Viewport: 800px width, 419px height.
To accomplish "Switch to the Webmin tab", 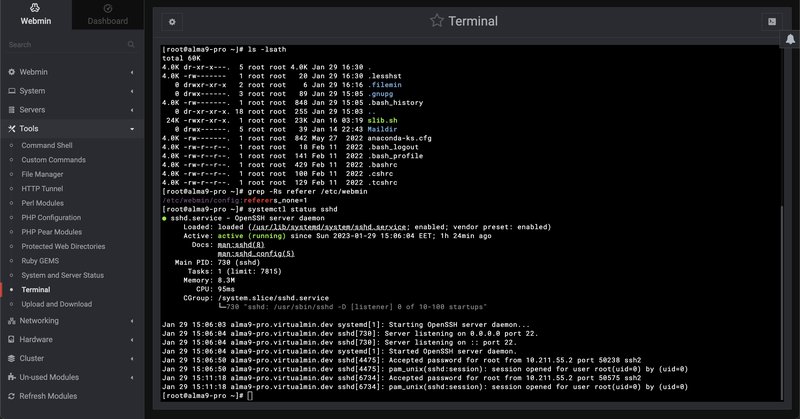I will (35, 14).
